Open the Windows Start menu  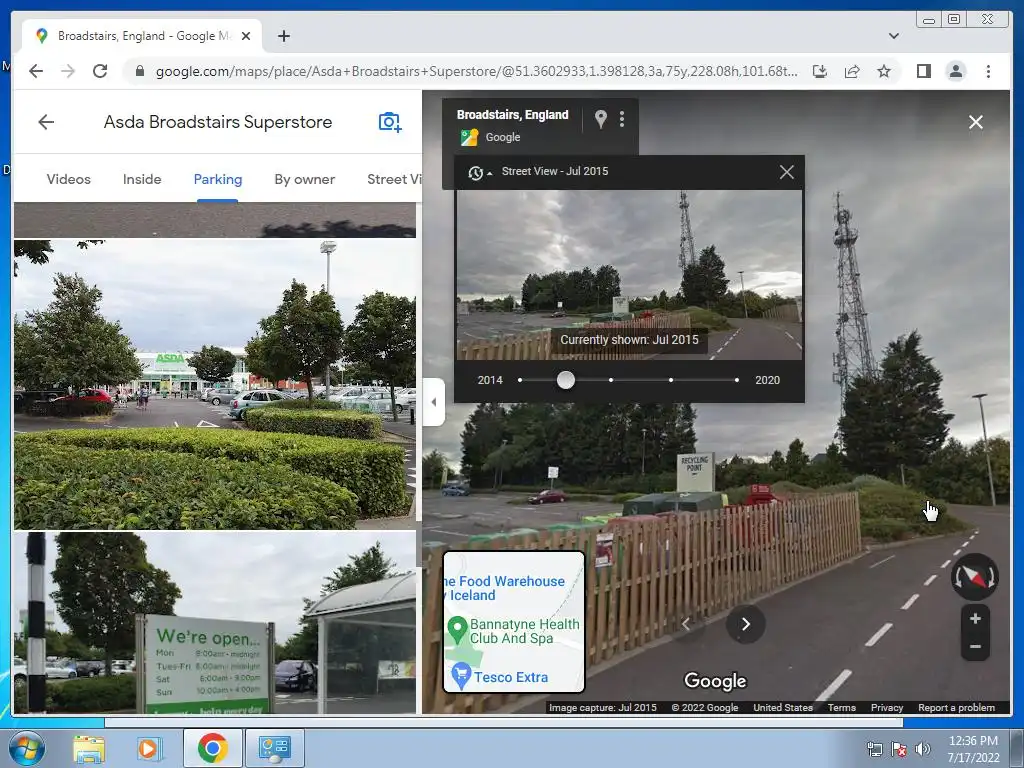[27, 748]
